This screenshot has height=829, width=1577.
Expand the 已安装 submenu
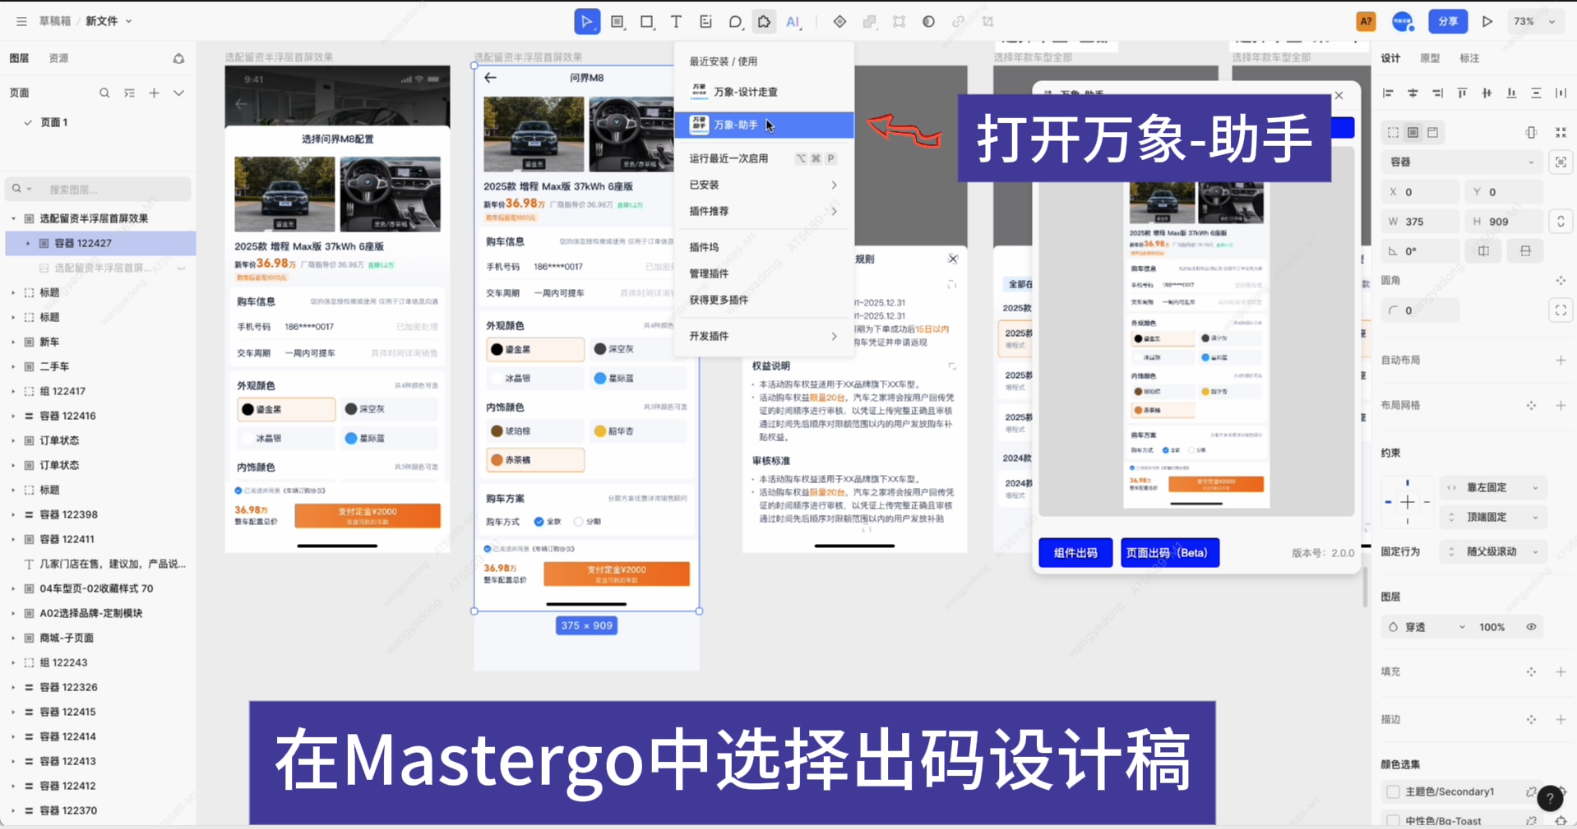pyautogui.click(x=763, y=185)
